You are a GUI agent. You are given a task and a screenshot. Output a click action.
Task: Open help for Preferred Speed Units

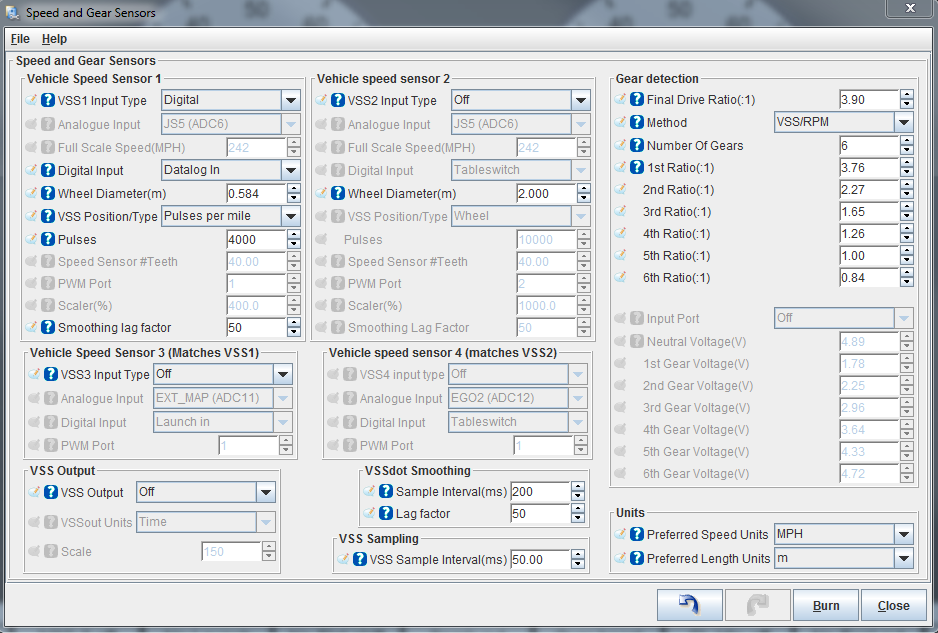637,534
